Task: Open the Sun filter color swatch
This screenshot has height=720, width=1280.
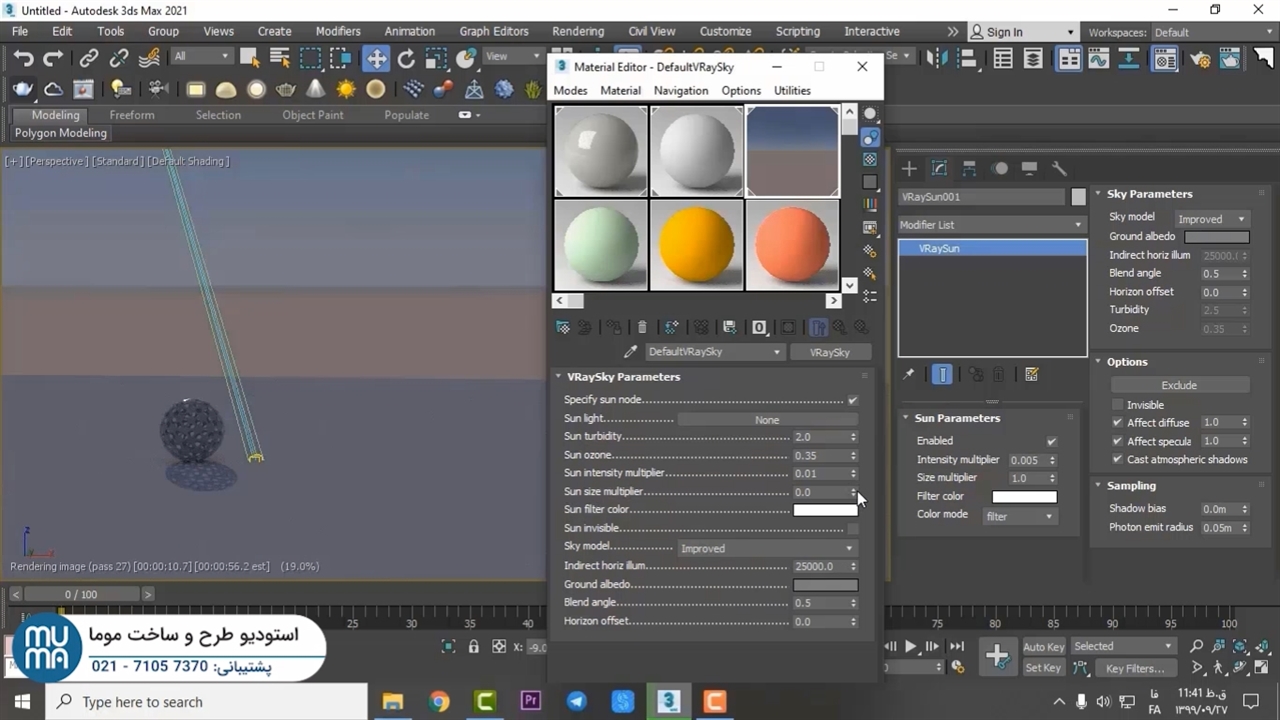Action: pos(825,510)
